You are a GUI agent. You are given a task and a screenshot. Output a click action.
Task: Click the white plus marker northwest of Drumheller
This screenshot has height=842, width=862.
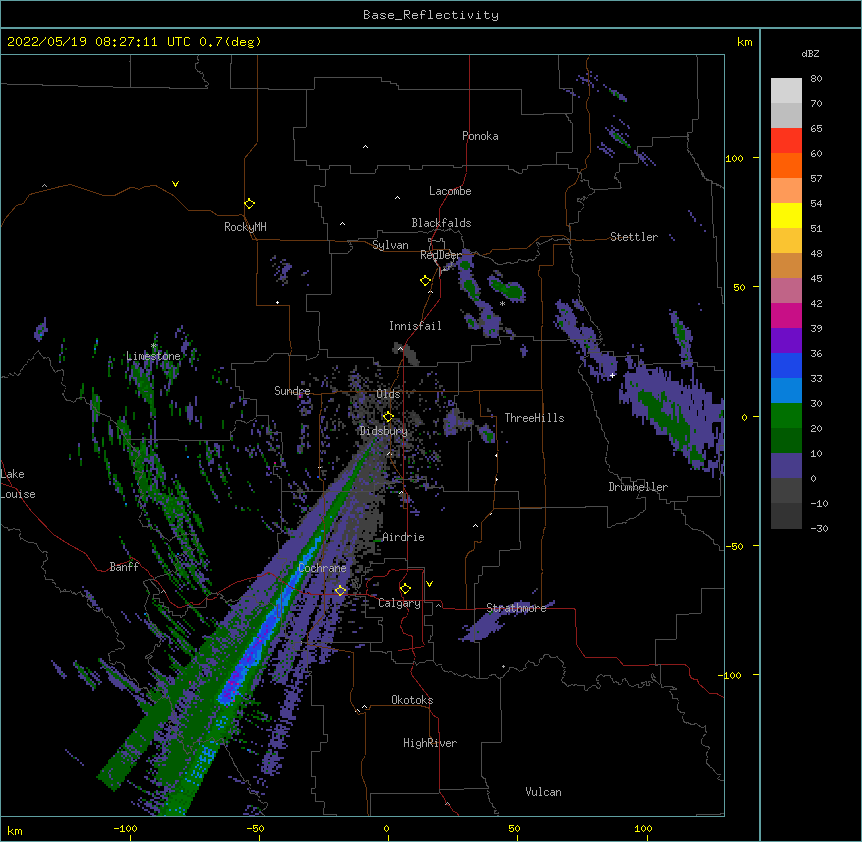coord(612,375)
